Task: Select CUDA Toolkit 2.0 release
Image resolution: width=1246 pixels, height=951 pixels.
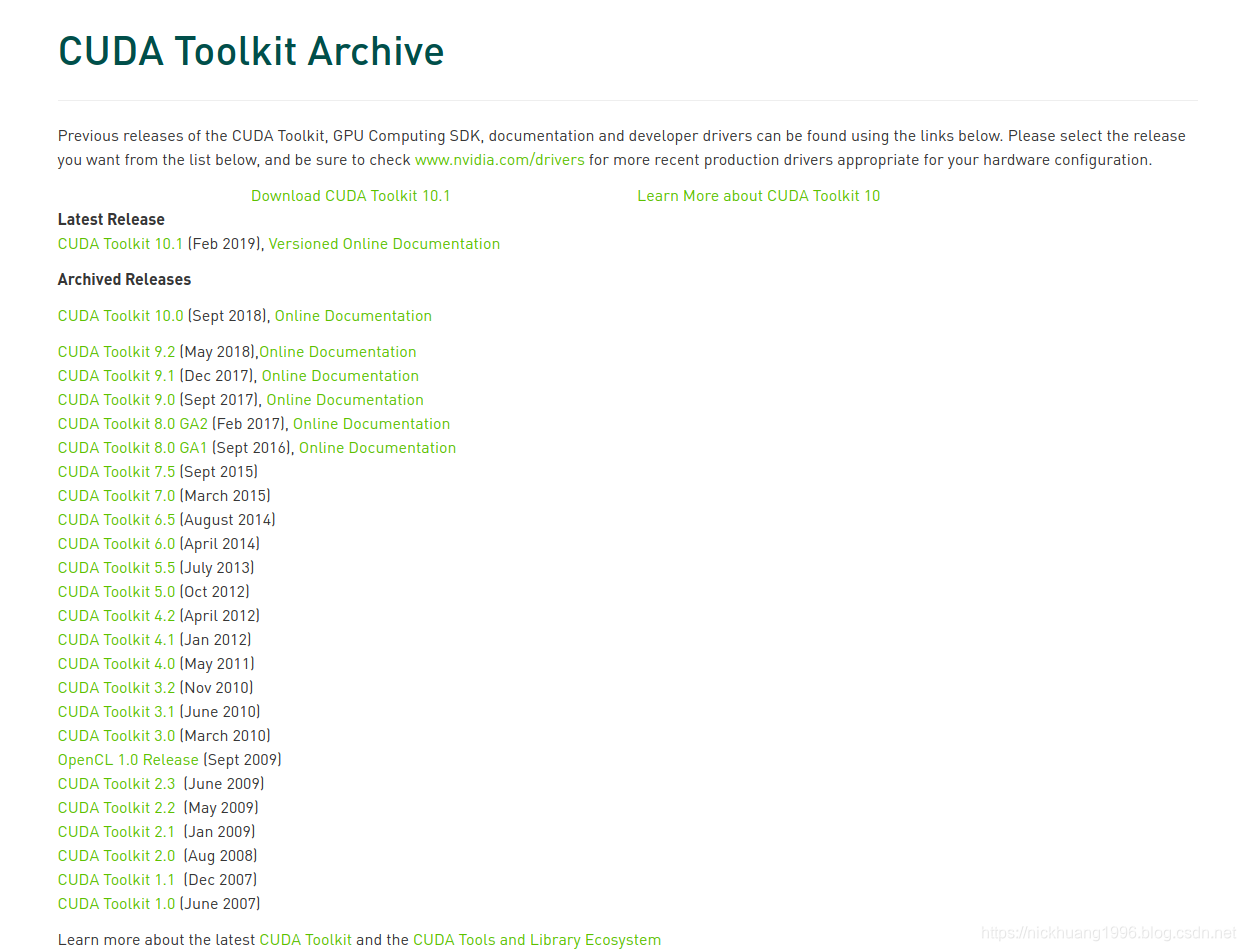Action: click(116, 856)
